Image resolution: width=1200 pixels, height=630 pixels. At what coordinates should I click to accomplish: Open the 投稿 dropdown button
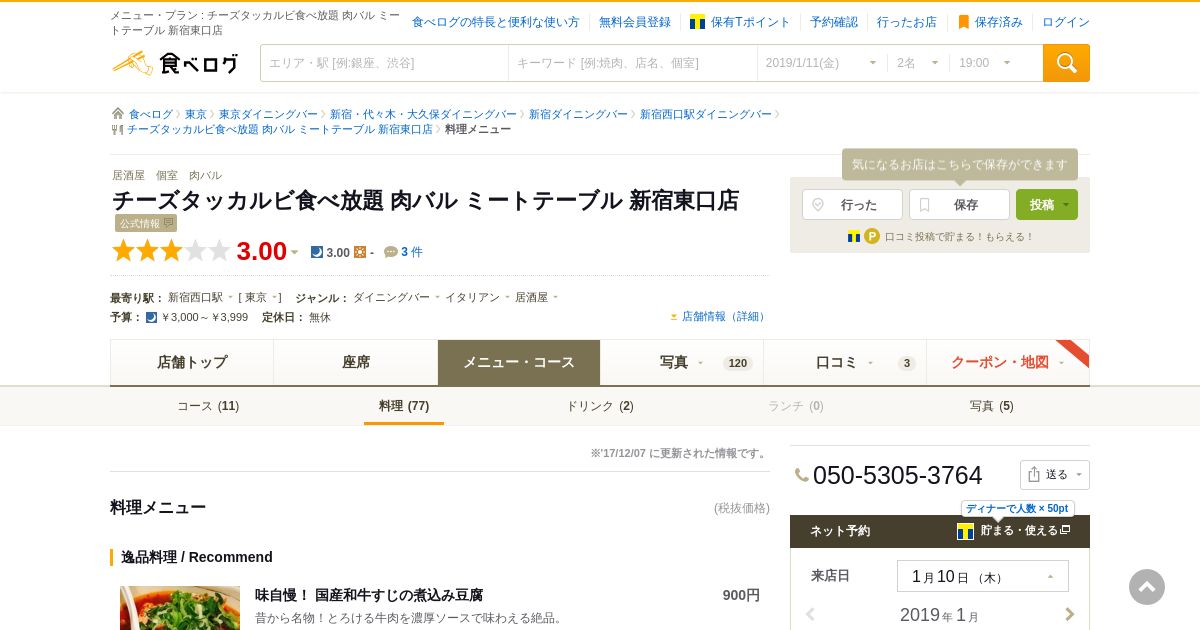point(1047,204)
